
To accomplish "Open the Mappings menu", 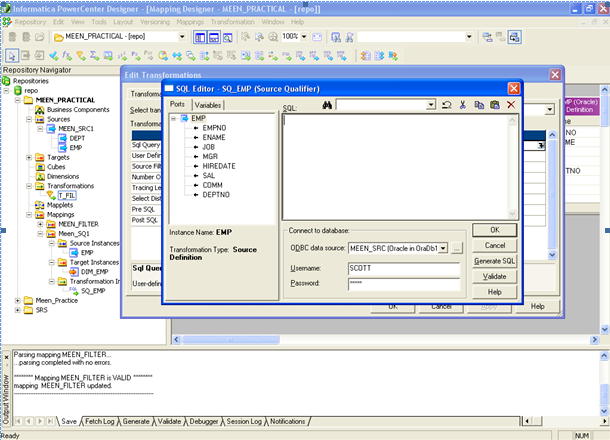I will 190,22.
